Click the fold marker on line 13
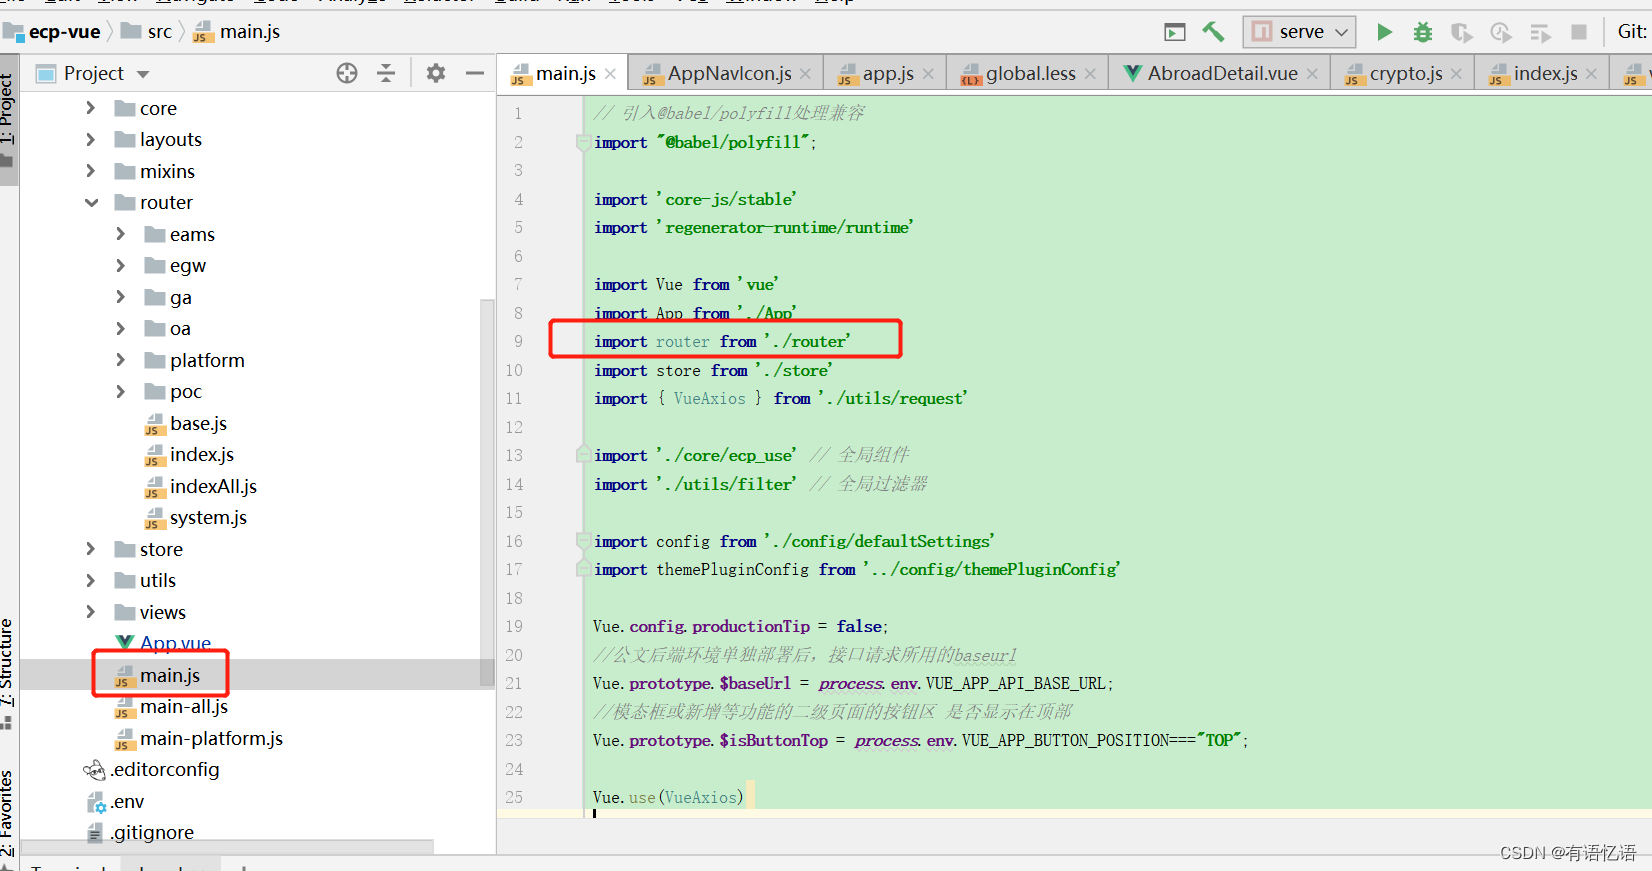 point(582,456)
